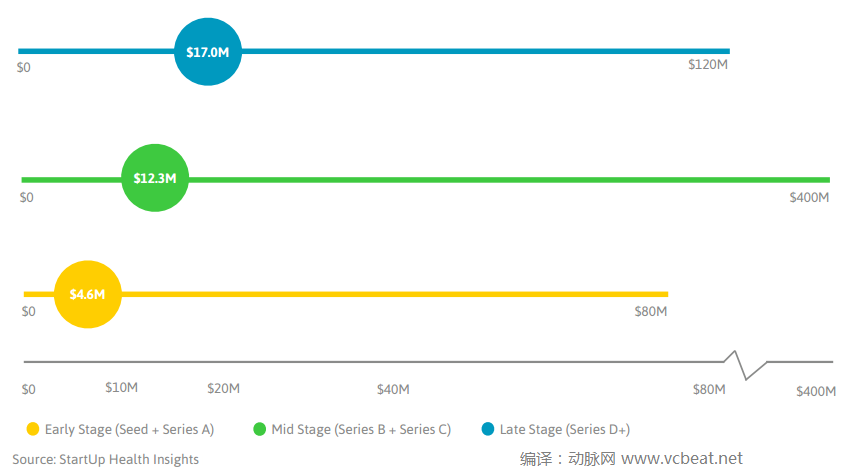Click the $400M axis tick label
Viewport: 850px width, 475px height.
pos(816,391)
